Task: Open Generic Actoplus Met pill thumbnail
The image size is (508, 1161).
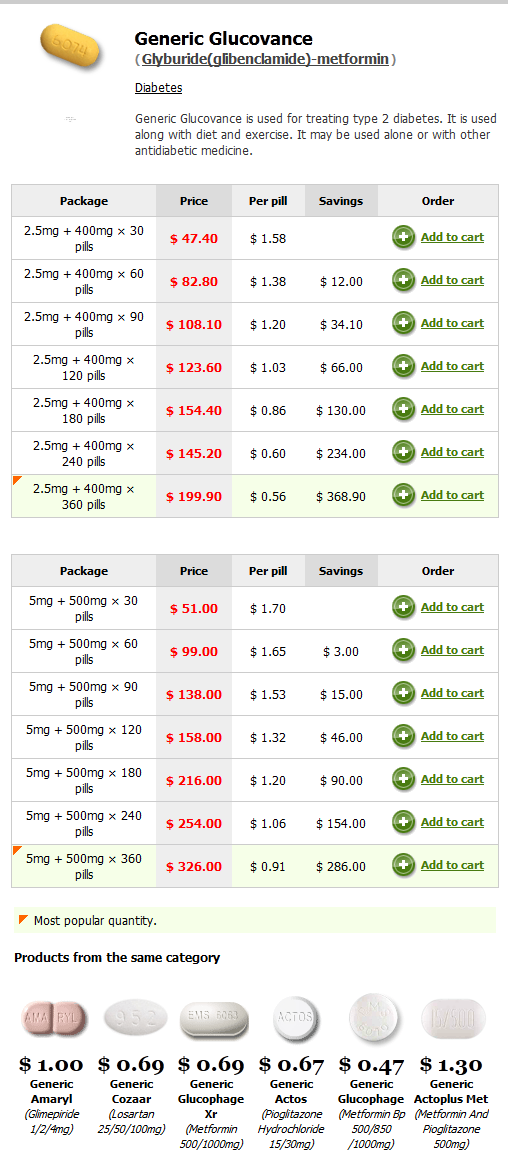Action: (x=453, y=1019)
